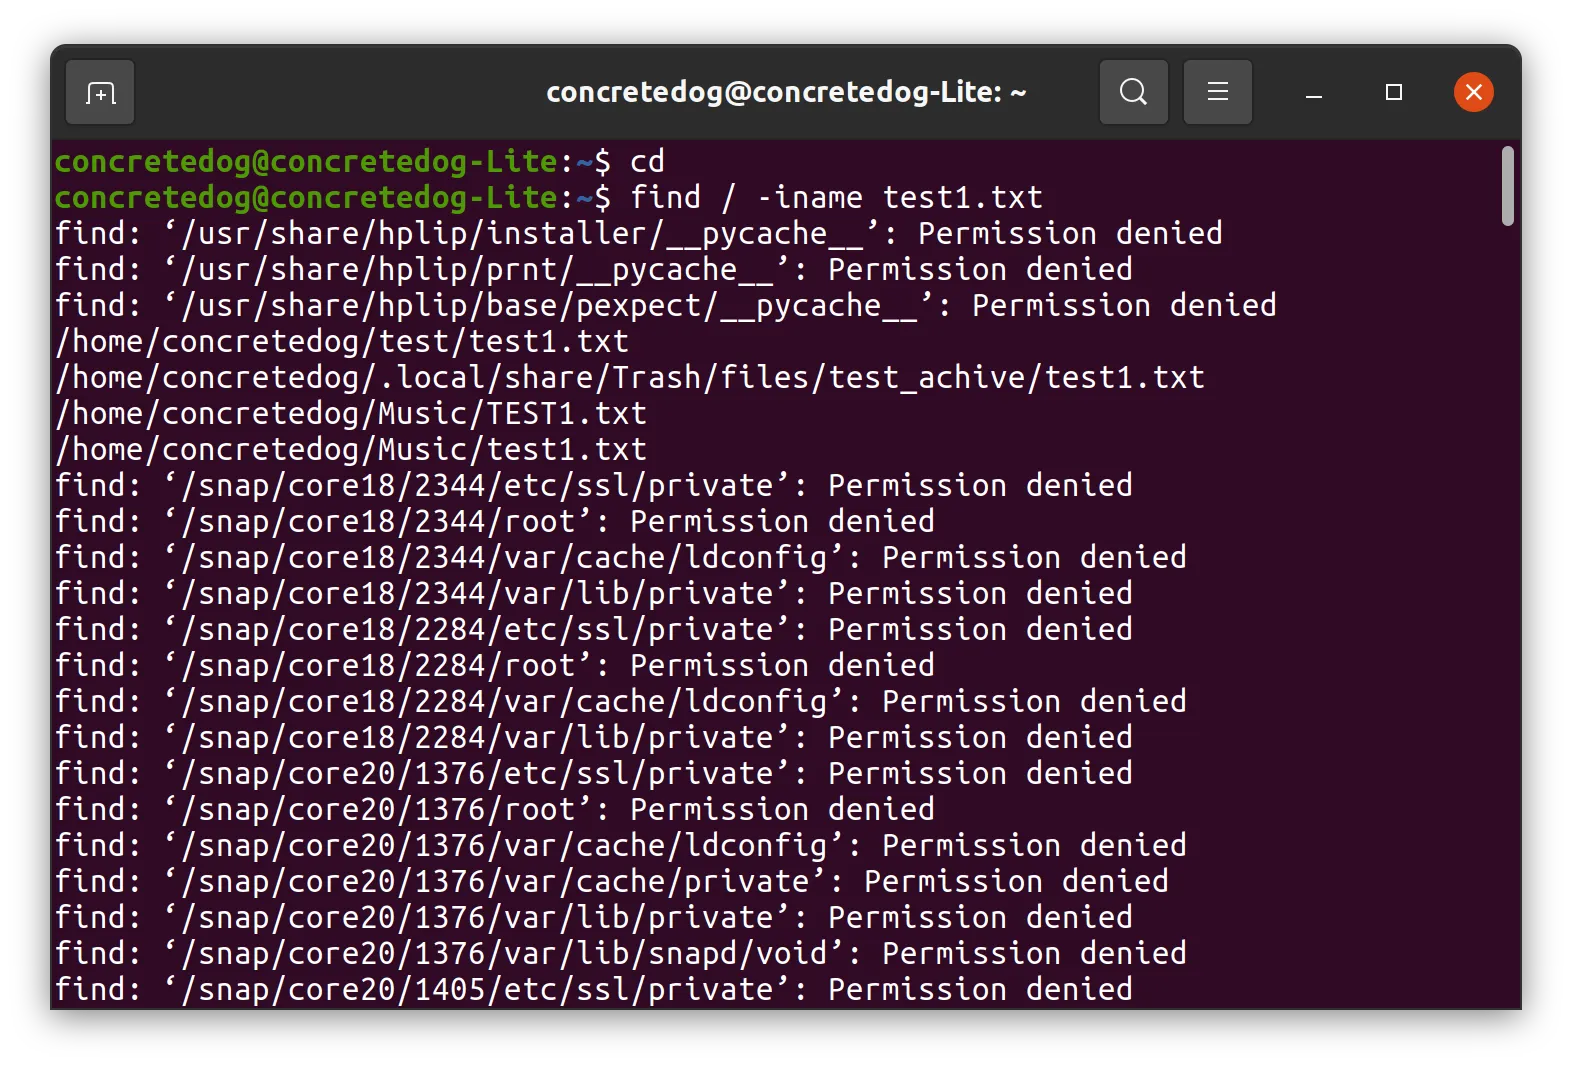Open the terminal search icon
This screenshot has width=1572, height=1066.
tap(1133, 92)
